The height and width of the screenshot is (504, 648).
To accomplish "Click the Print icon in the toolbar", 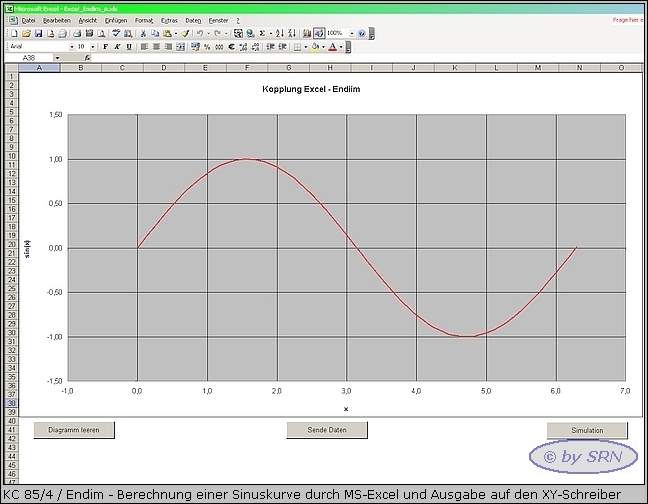I will [77, 33].
